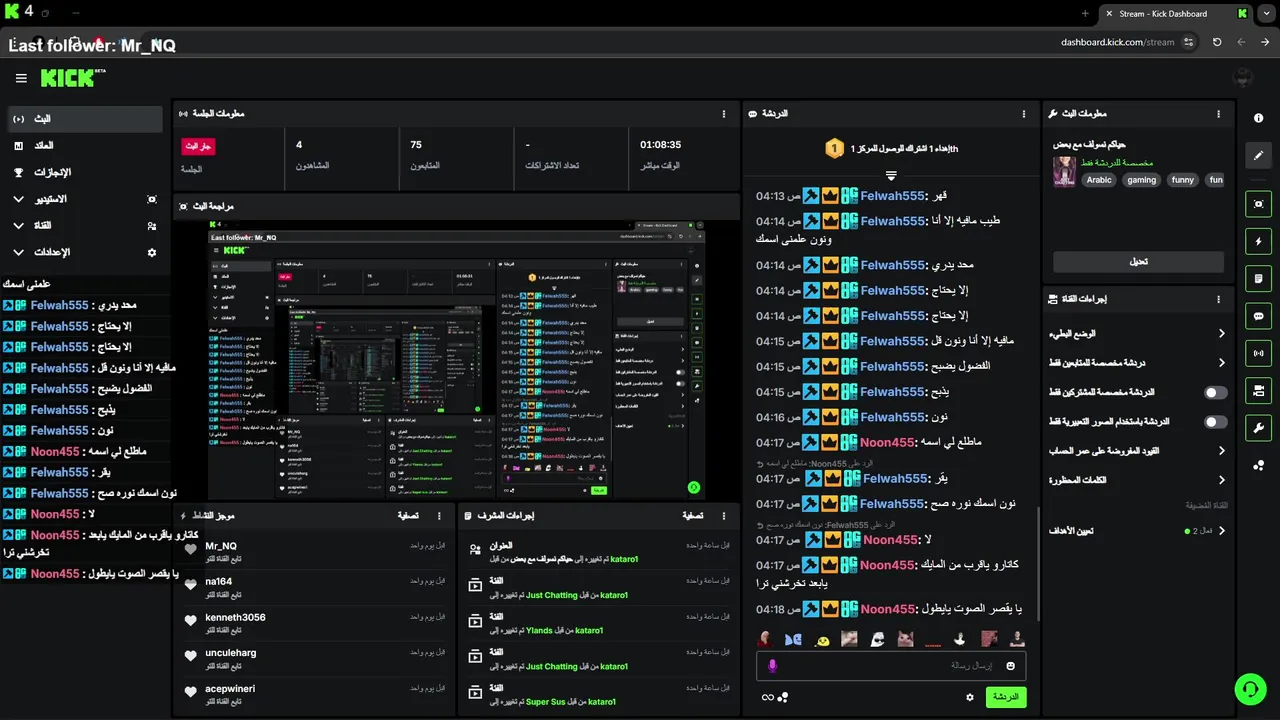The image size is (1280, 720).
Task: Click the gaming tag chip
Action: pyautogui.click(x=1141, y=180)
